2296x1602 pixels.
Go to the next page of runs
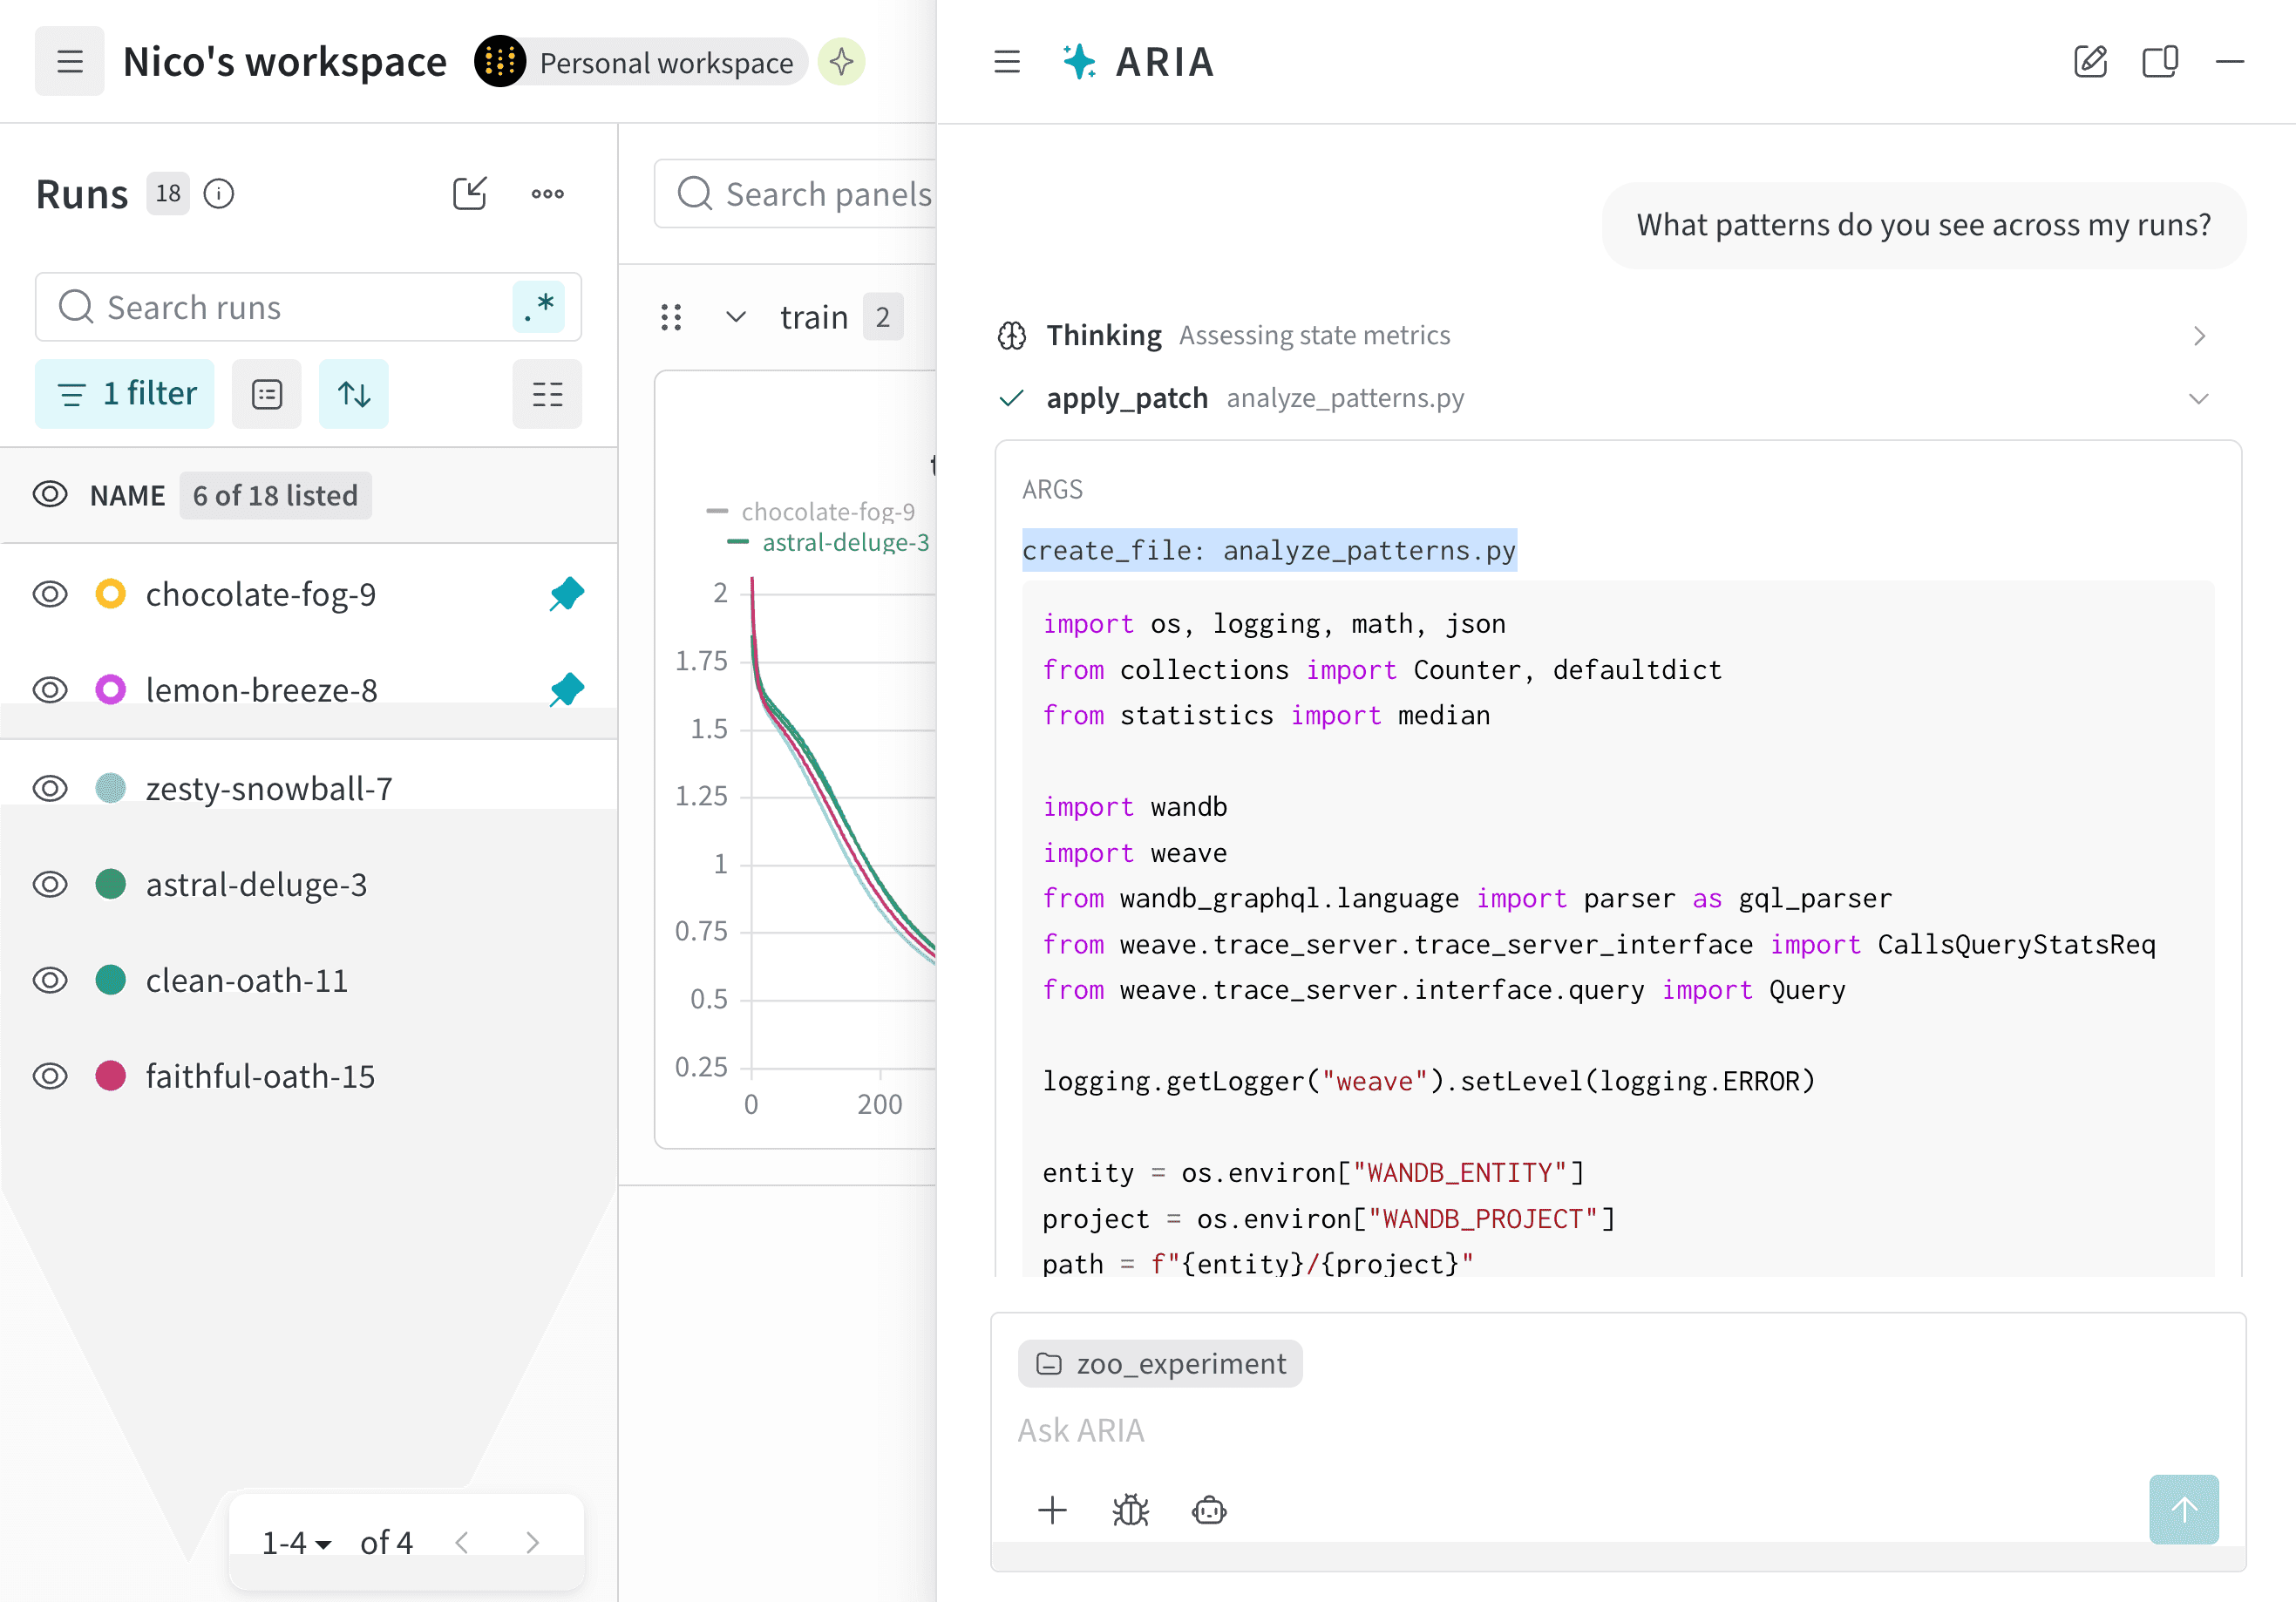[x=533, y=1543]
